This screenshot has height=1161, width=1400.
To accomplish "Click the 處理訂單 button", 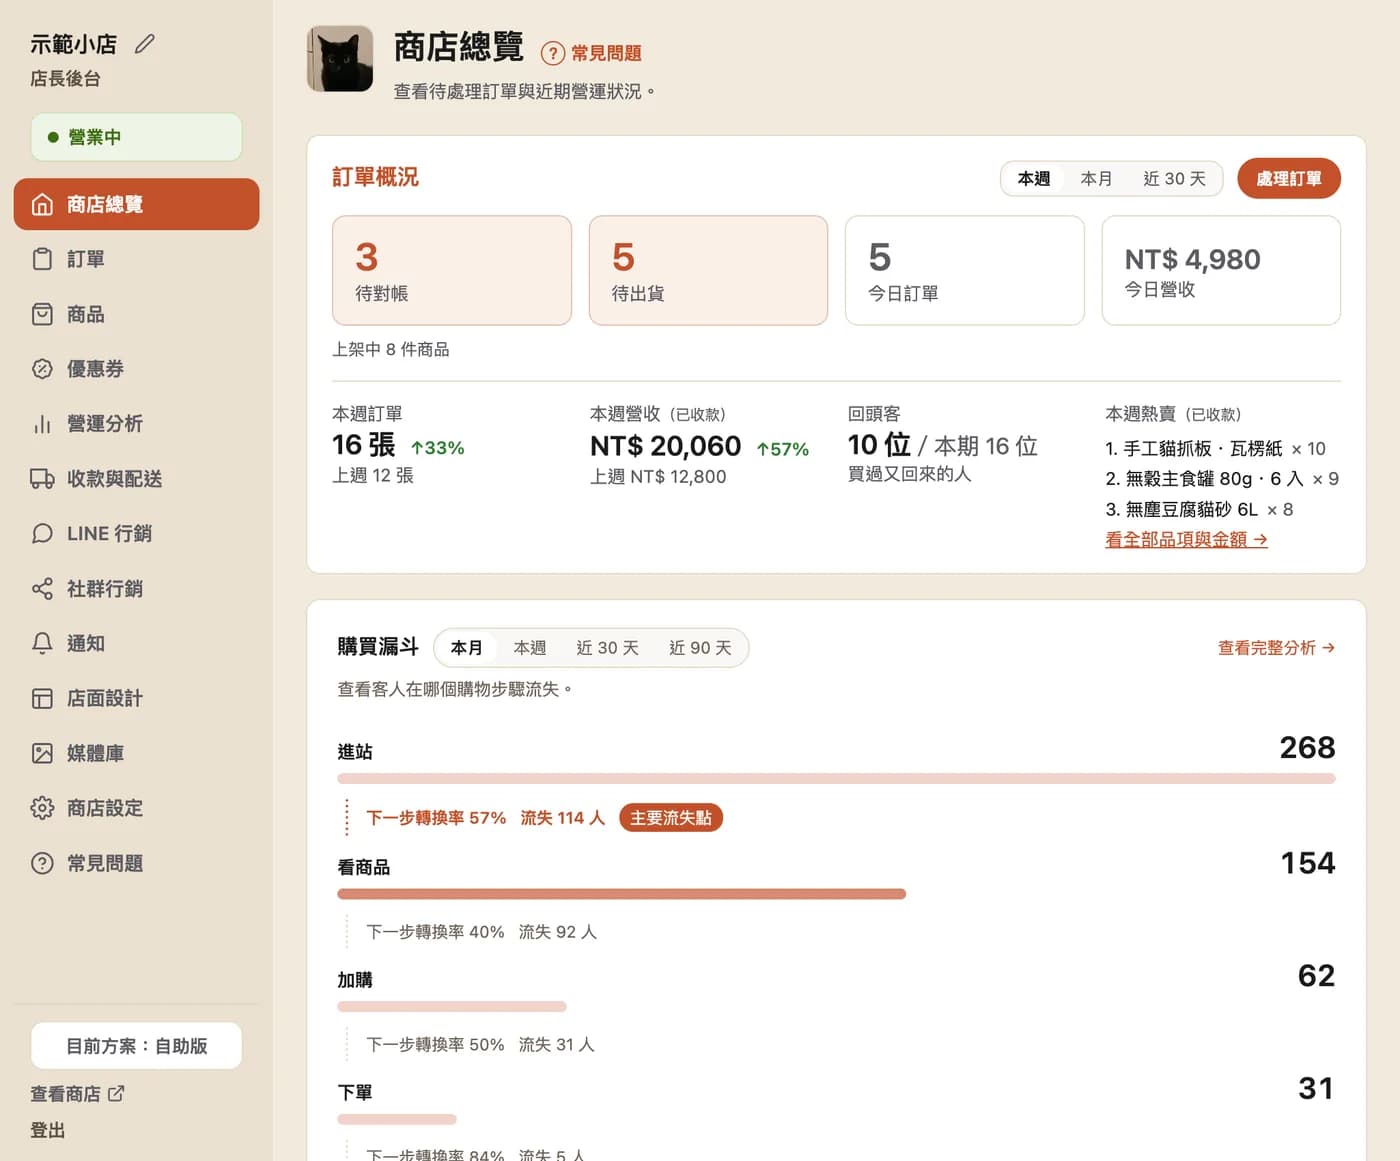I will pyautogui.click(x=1289, y=179).
